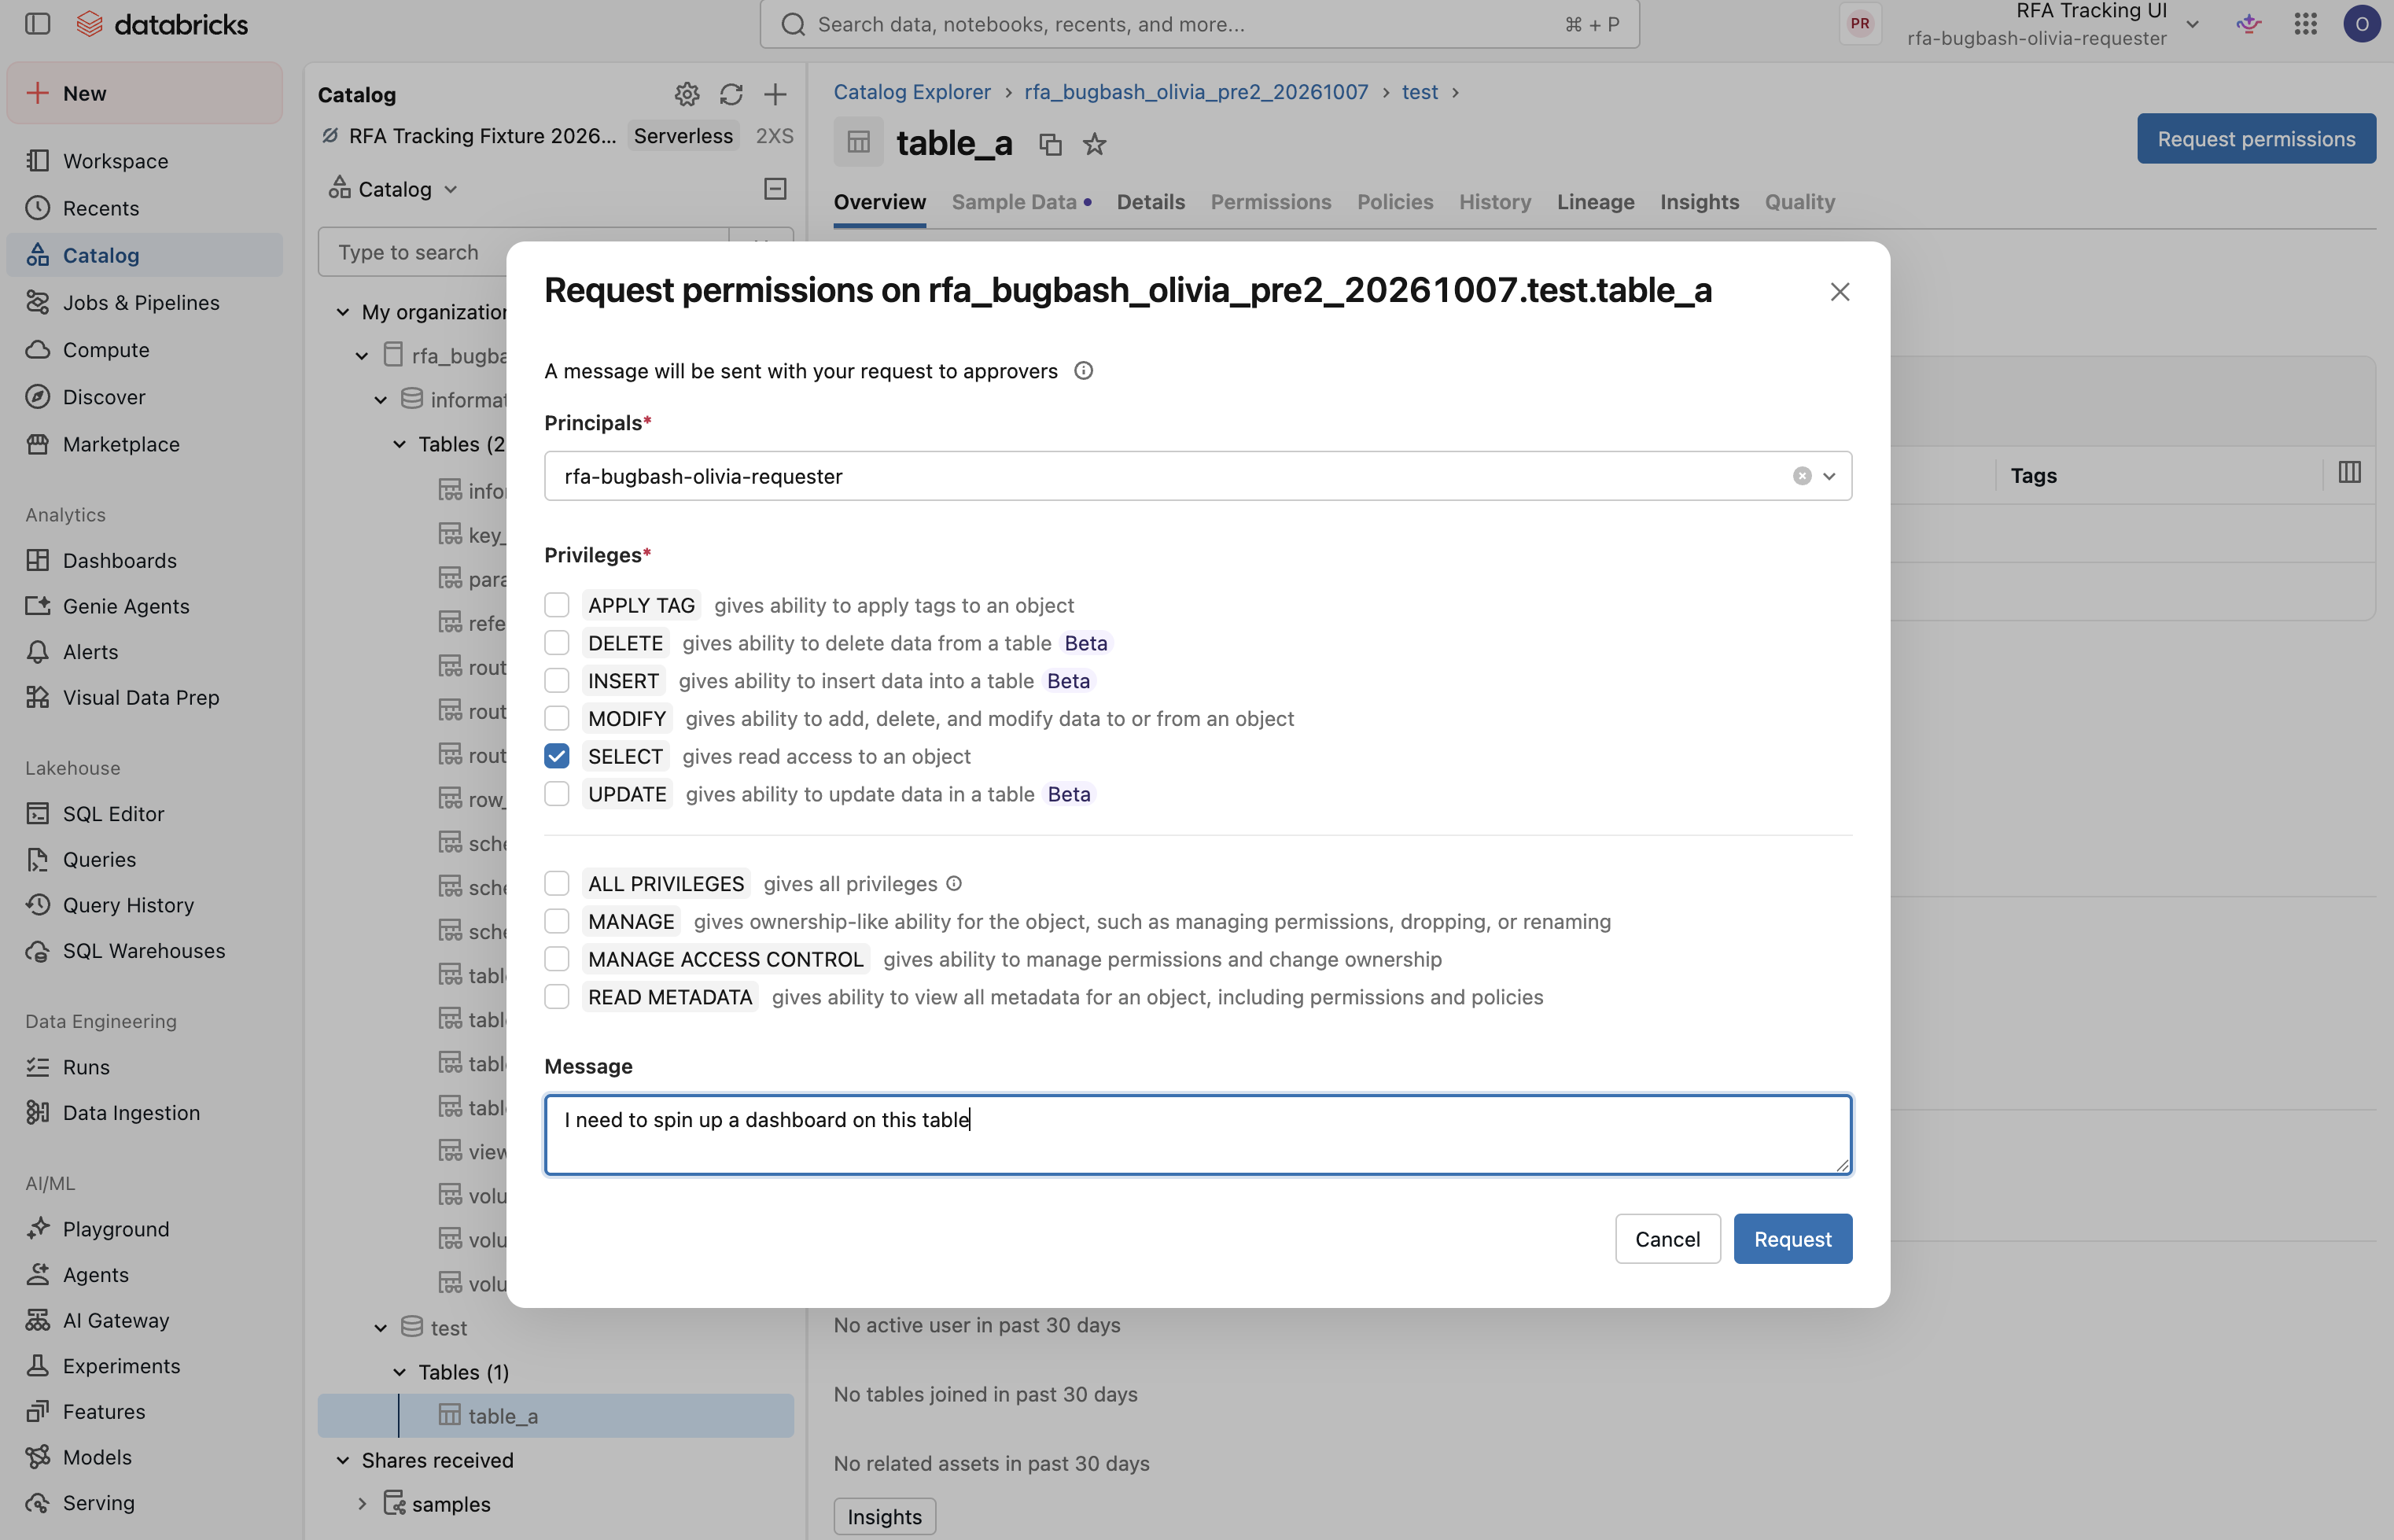The width and height of the screenshot is (2394, 1540).
Task: Check the APPLY TAG privilege
Action: click(x=557, y=605)
